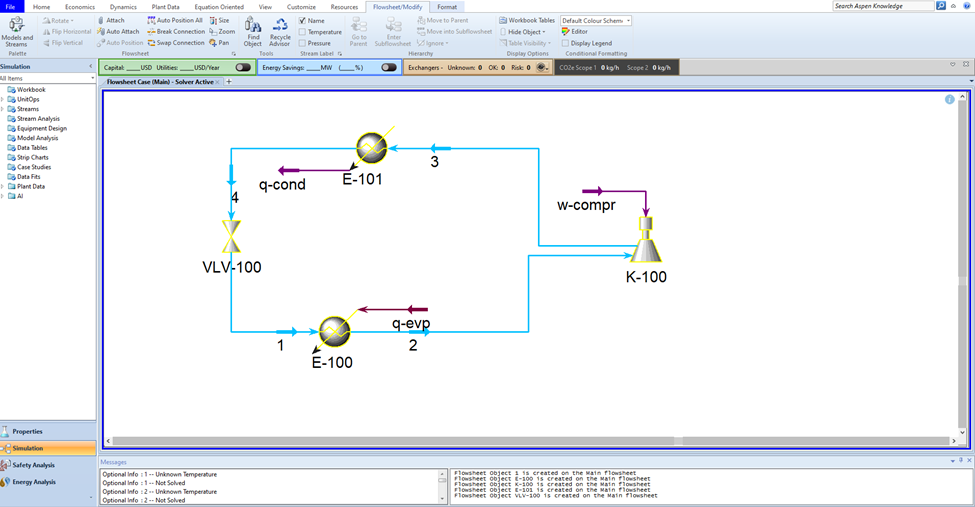Expand the Streams tree node
The width and height of the screenshot is (975, 507).
[2, 109]
